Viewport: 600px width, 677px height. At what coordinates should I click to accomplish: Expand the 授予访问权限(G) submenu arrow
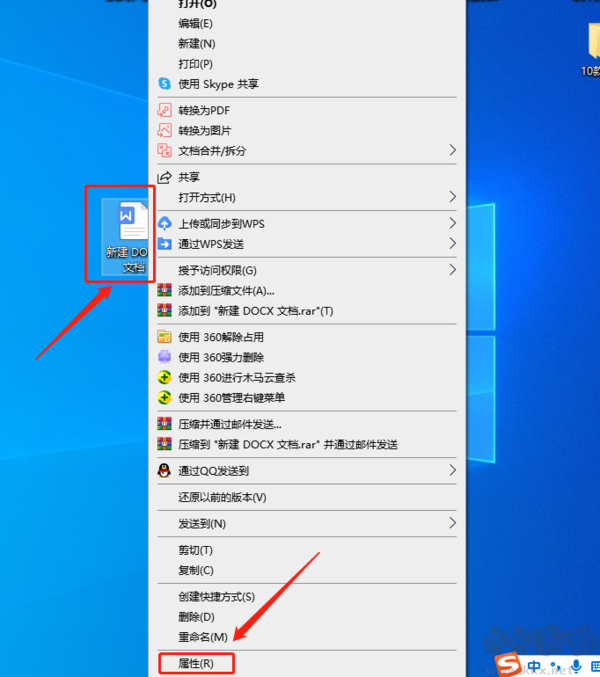coord(452,270)
